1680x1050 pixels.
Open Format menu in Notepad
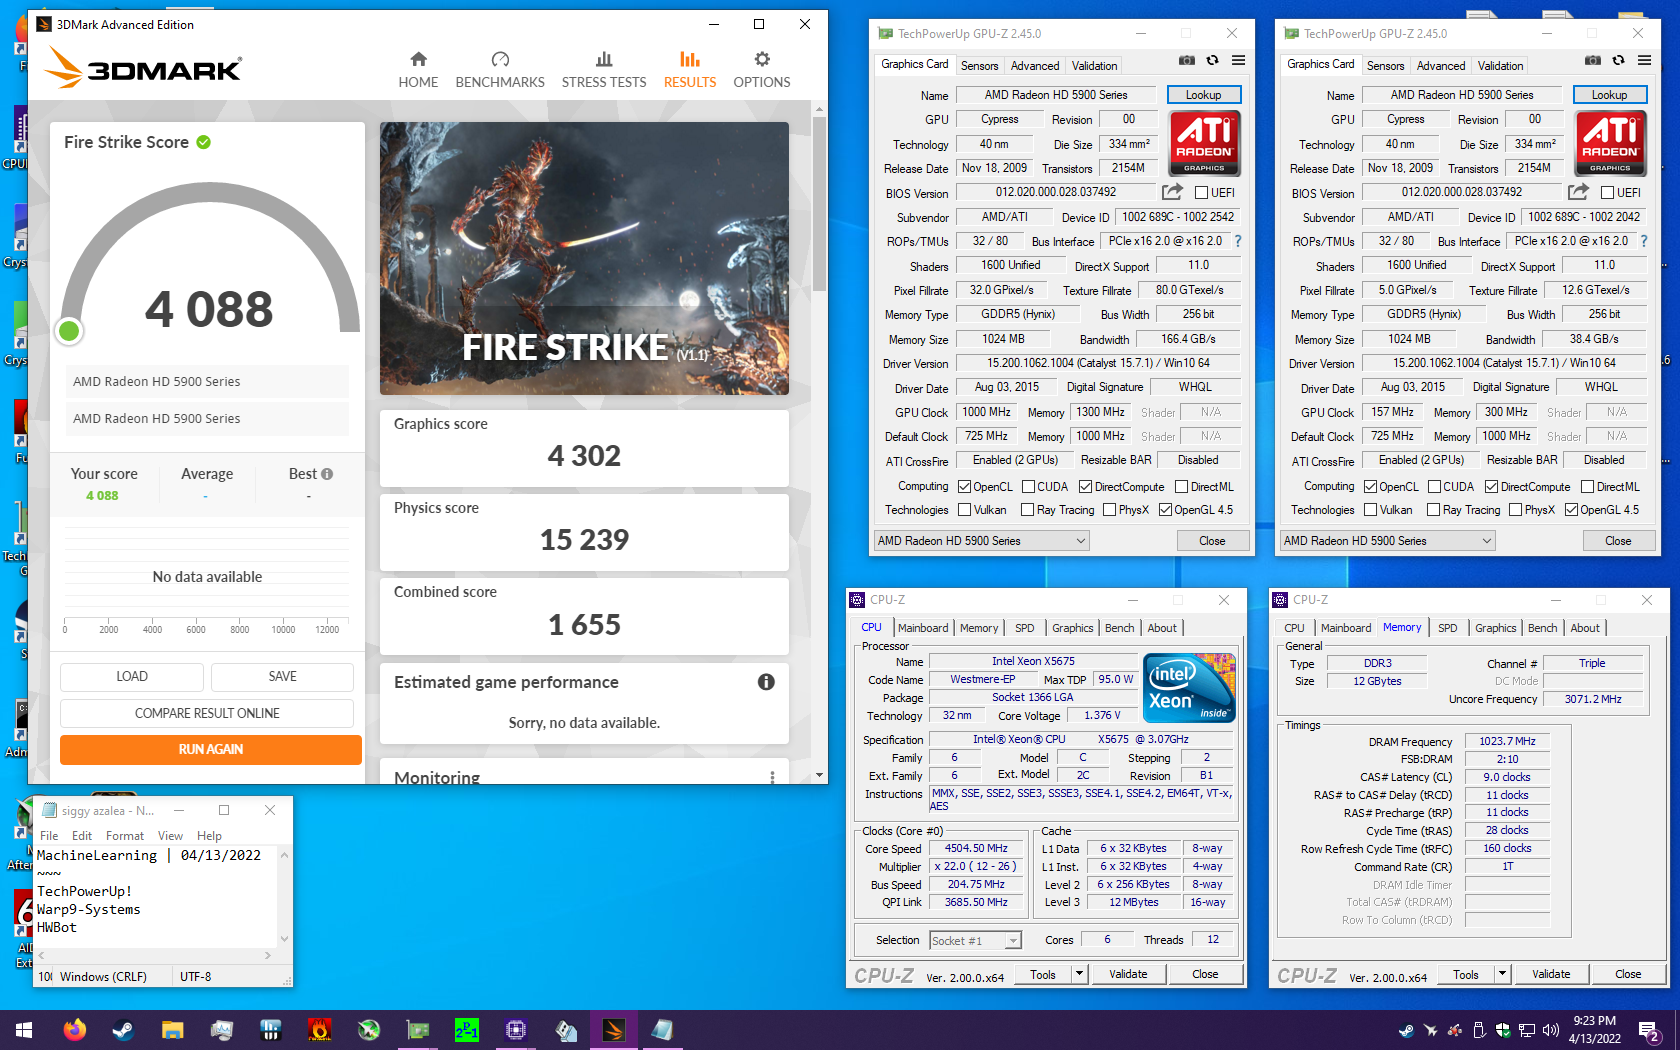(125, 836)
